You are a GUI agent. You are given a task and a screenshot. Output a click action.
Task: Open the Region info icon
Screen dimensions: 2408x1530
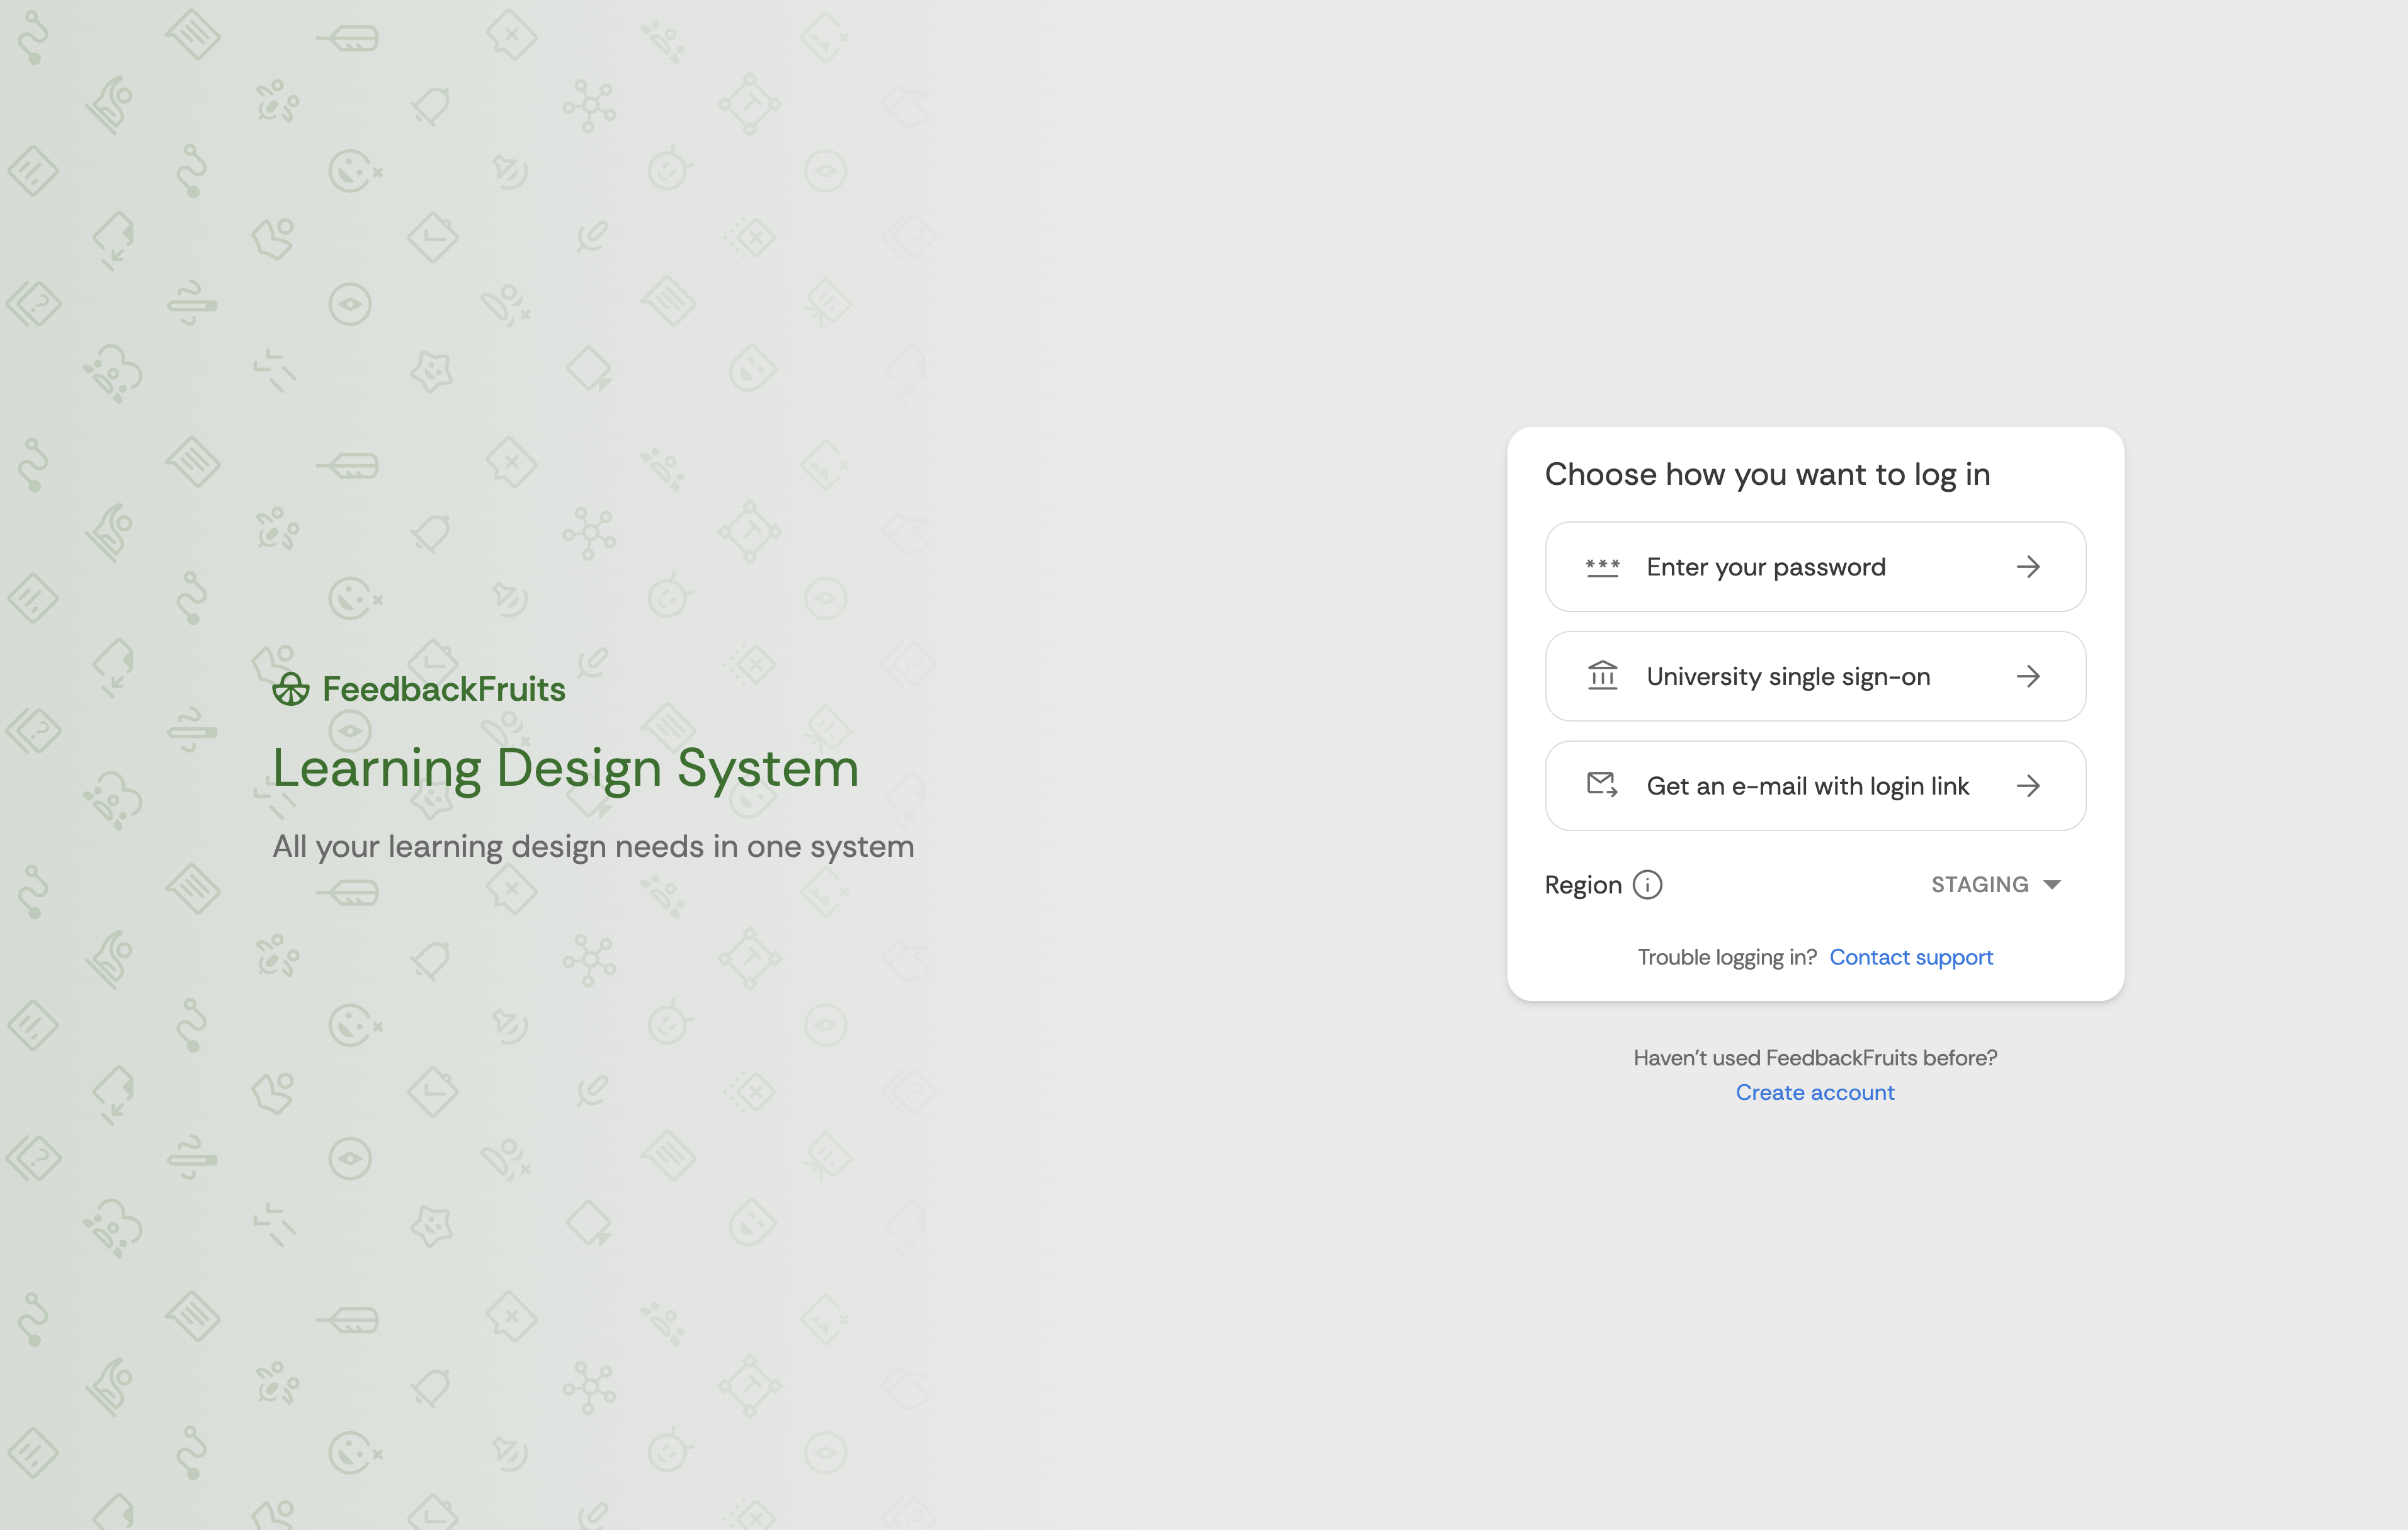pyautogui.click(x=1647, y=885)
